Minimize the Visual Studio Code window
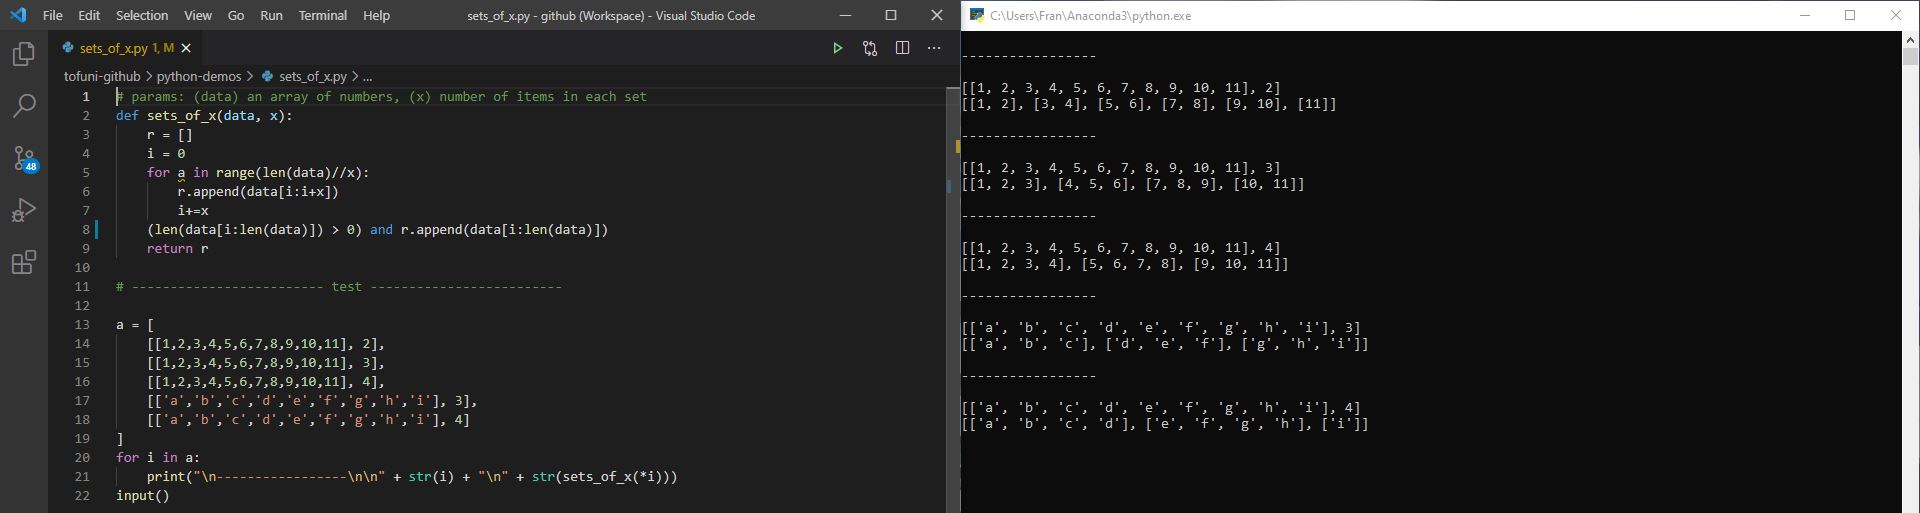 coord(846,15)
